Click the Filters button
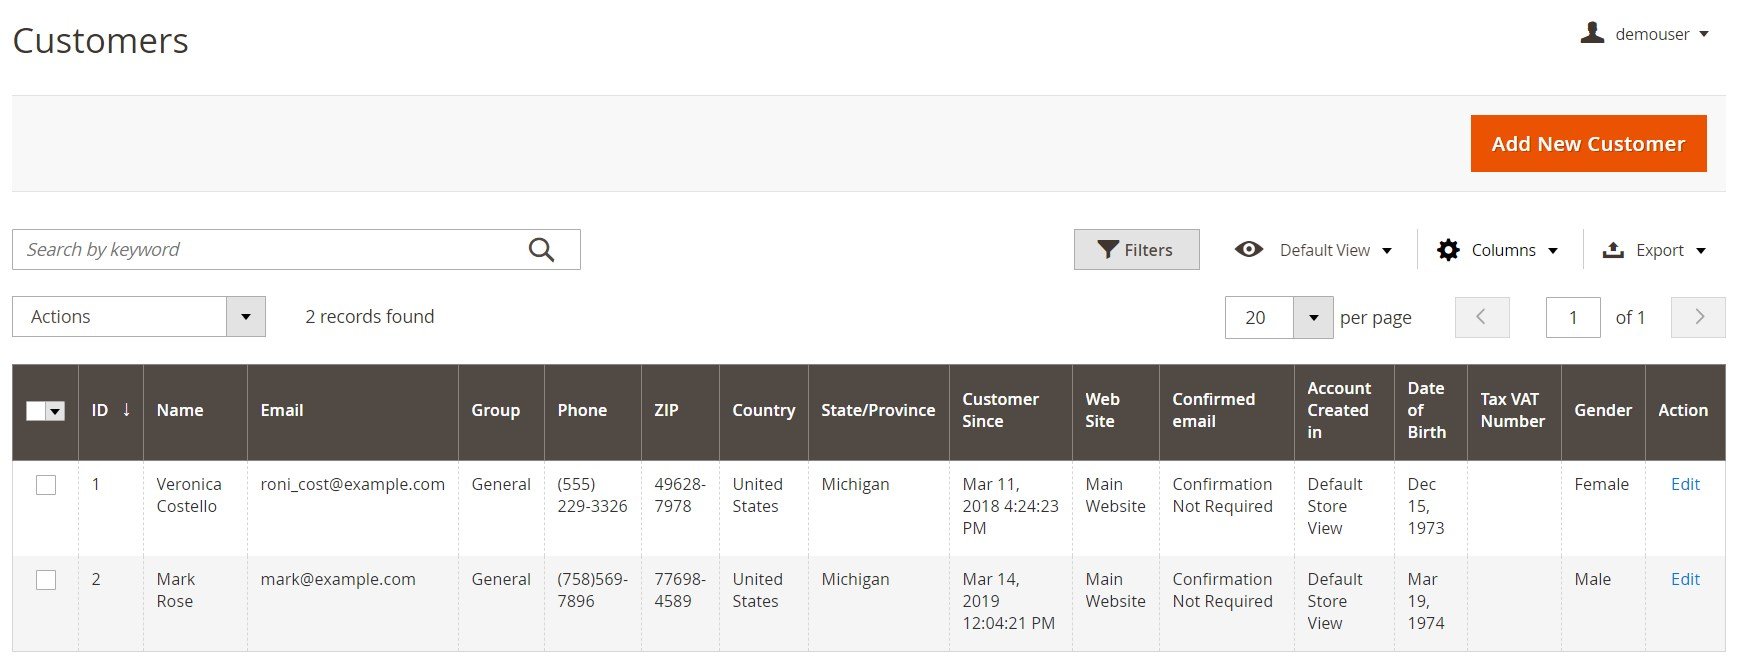1741x666 pixels. (x=1136, y=250)
